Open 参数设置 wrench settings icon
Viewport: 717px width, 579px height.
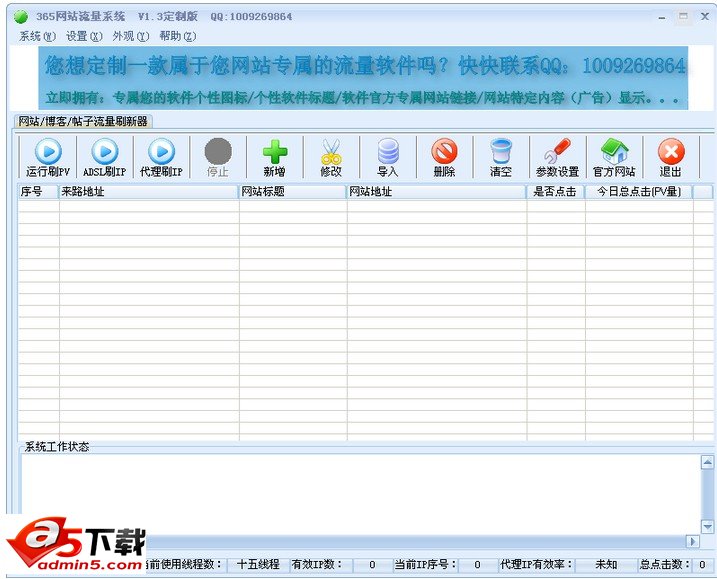pyautogui.click(x=557, y=151)
